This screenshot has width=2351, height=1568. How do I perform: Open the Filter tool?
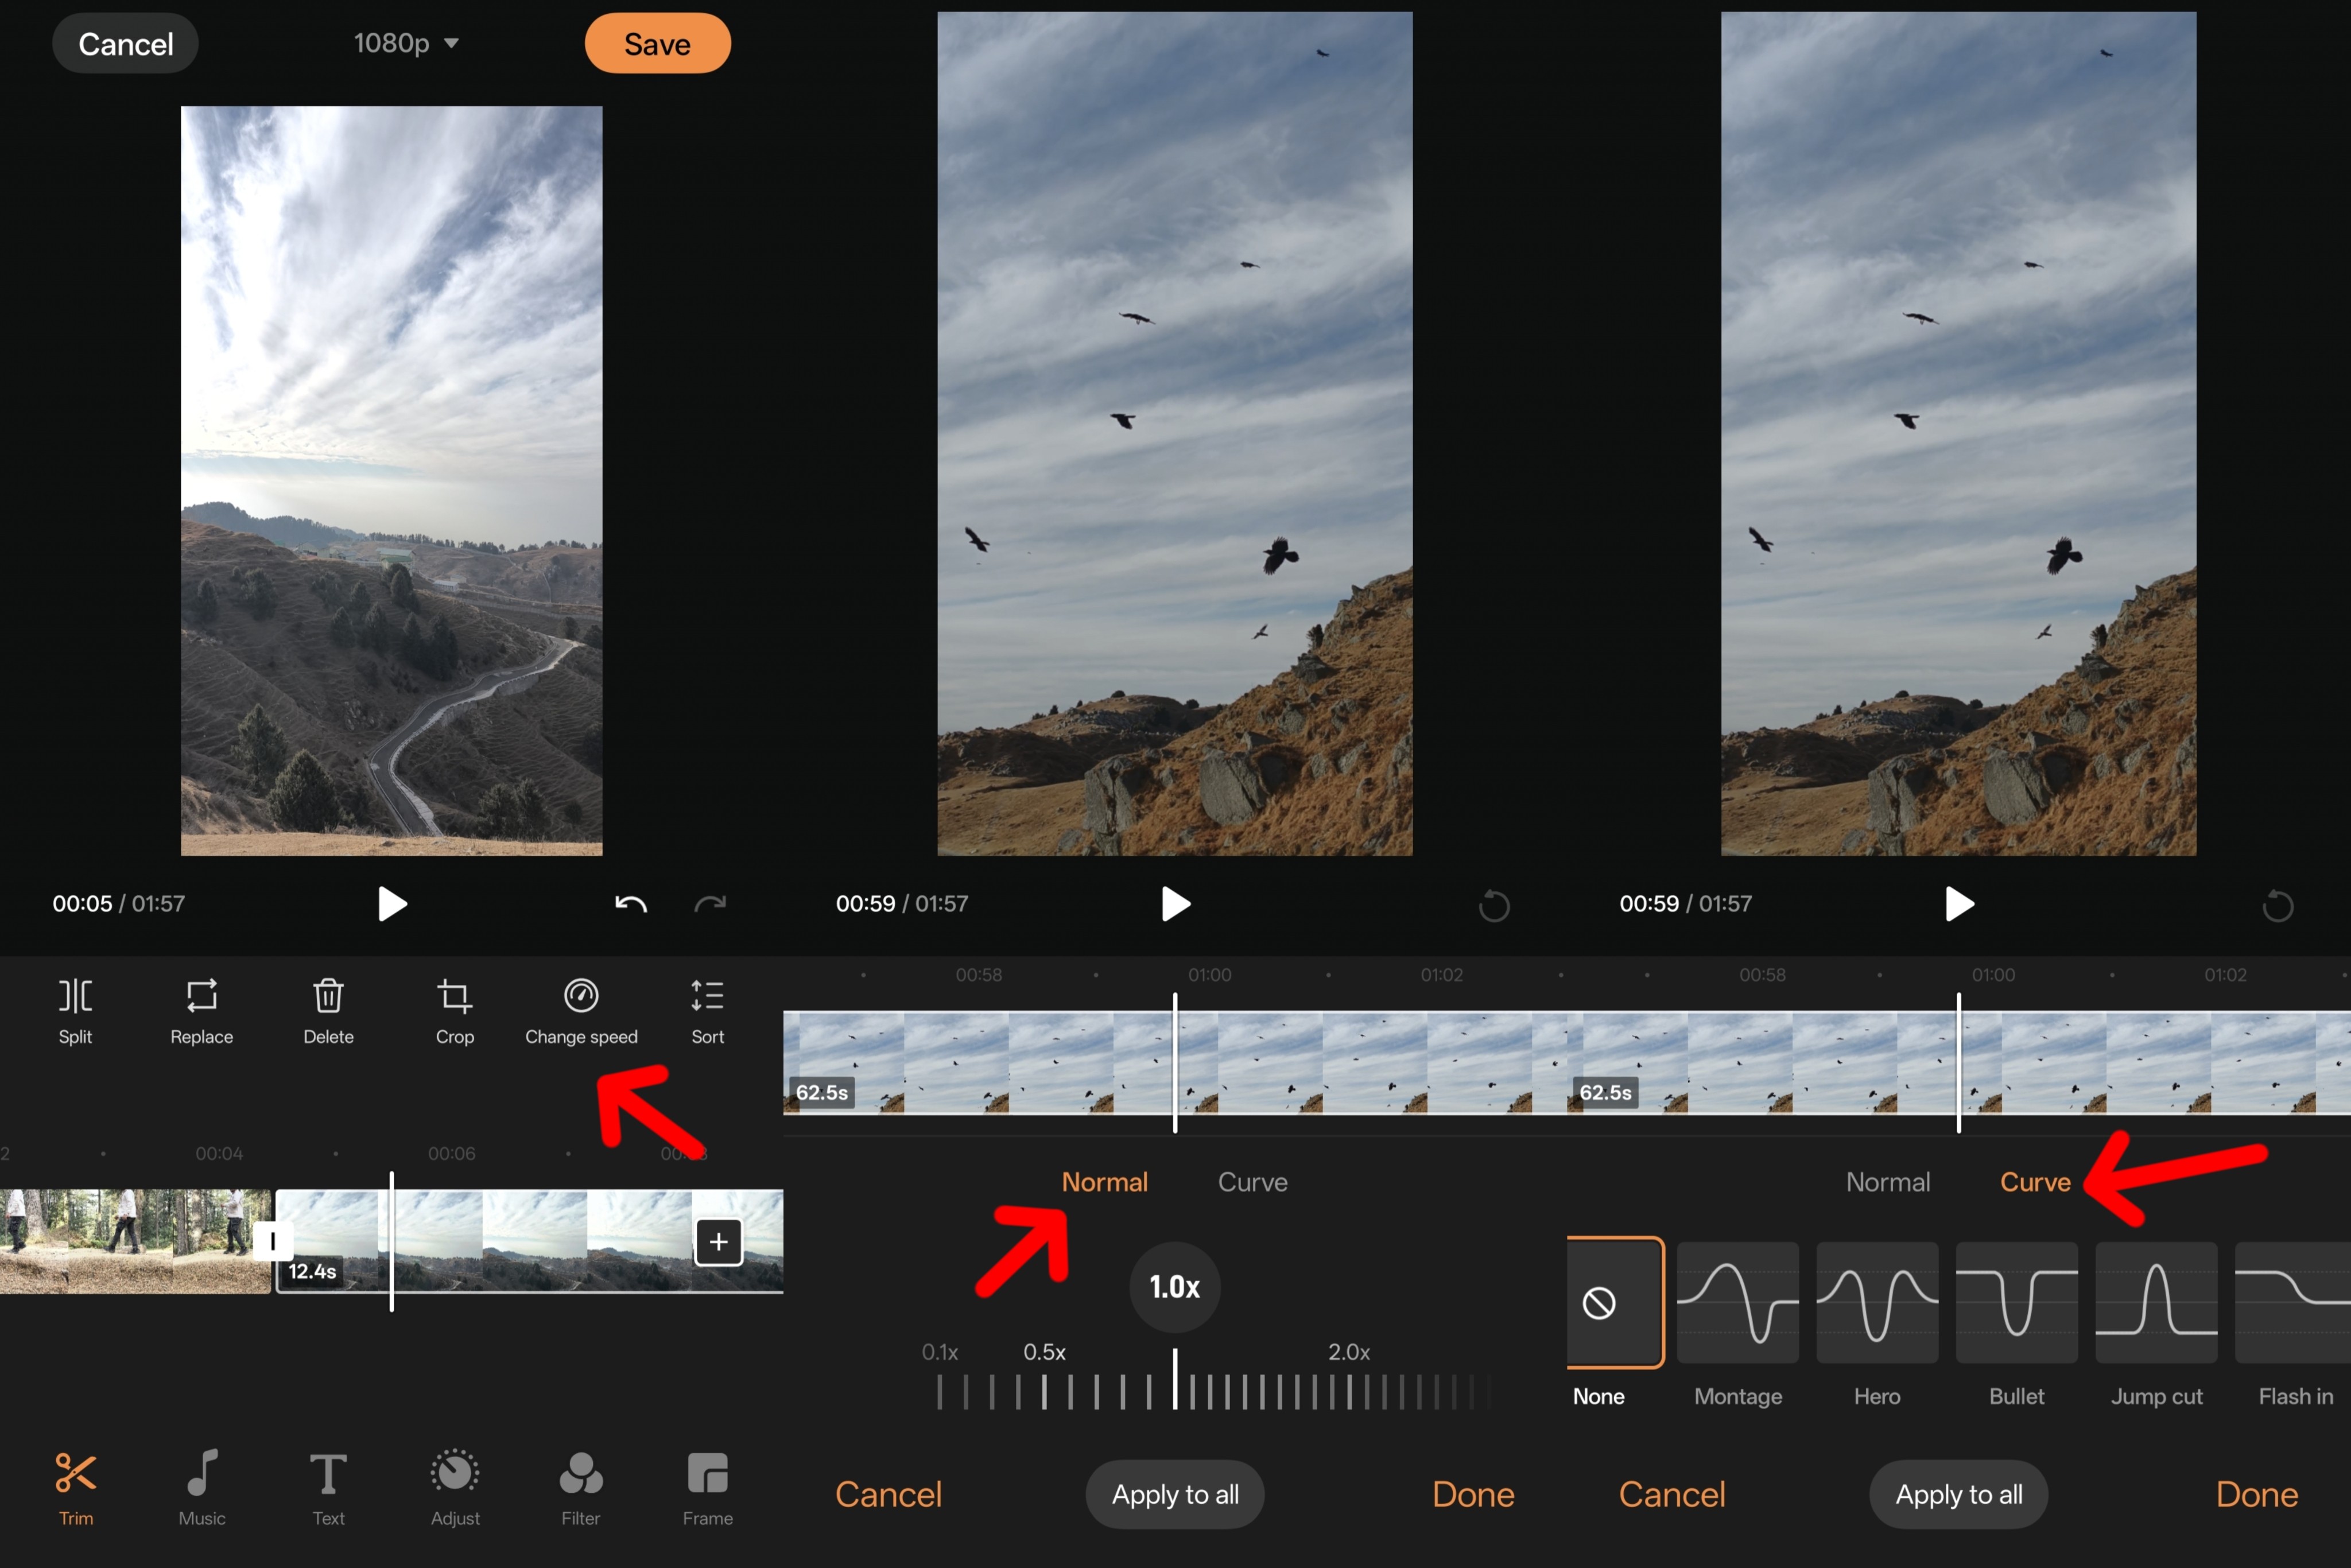[581, 1489]
